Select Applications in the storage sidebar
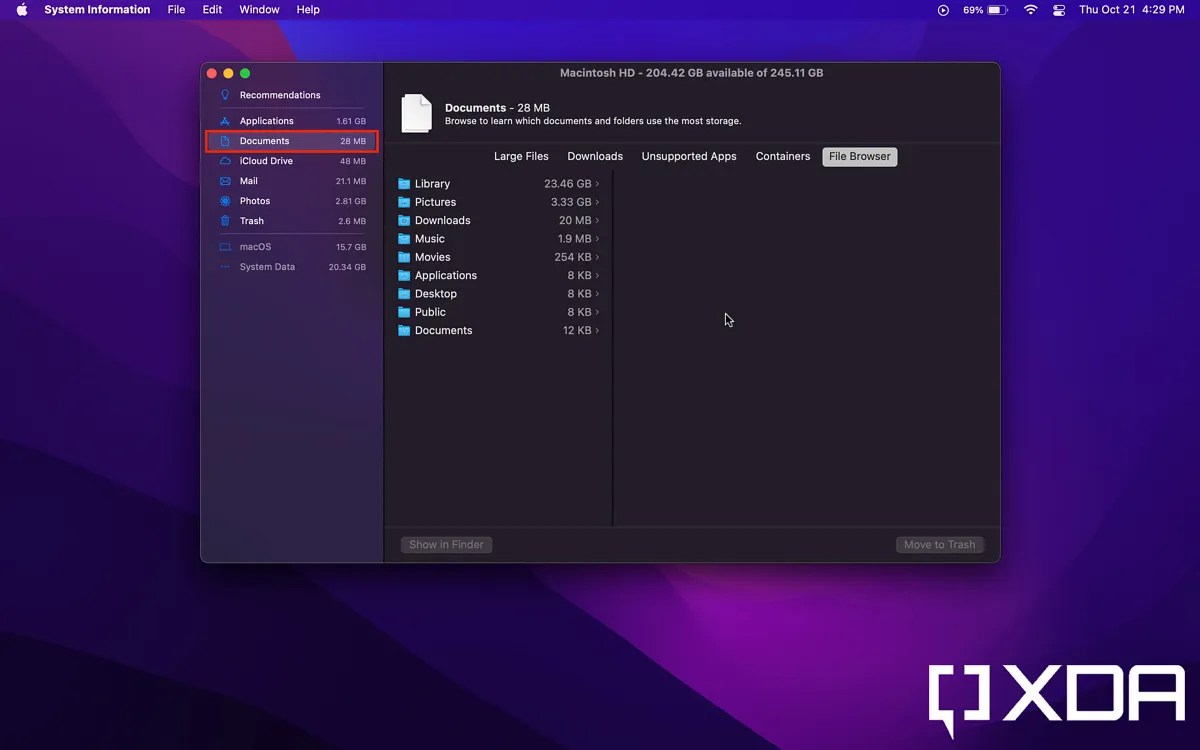This screenshot has height=750, width=1200. [x=266, y=120]
